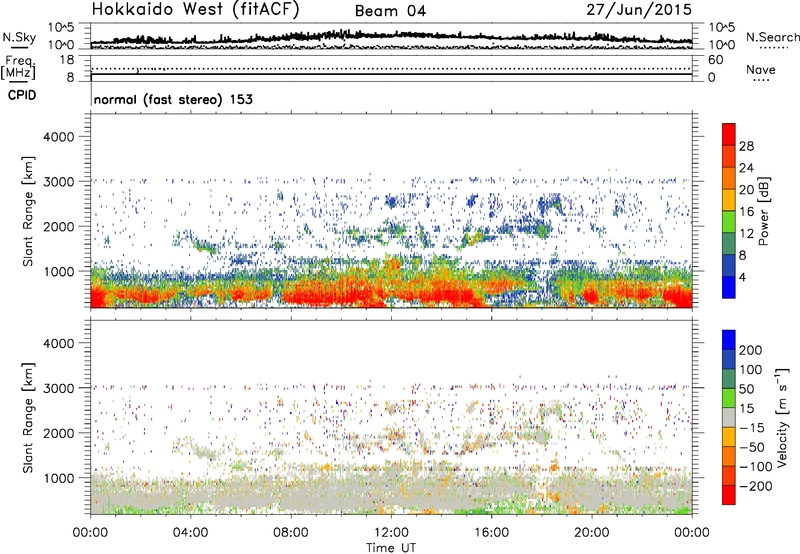Click the frequency axis value 18
The image size is (800, 554).
click(67, 60)
